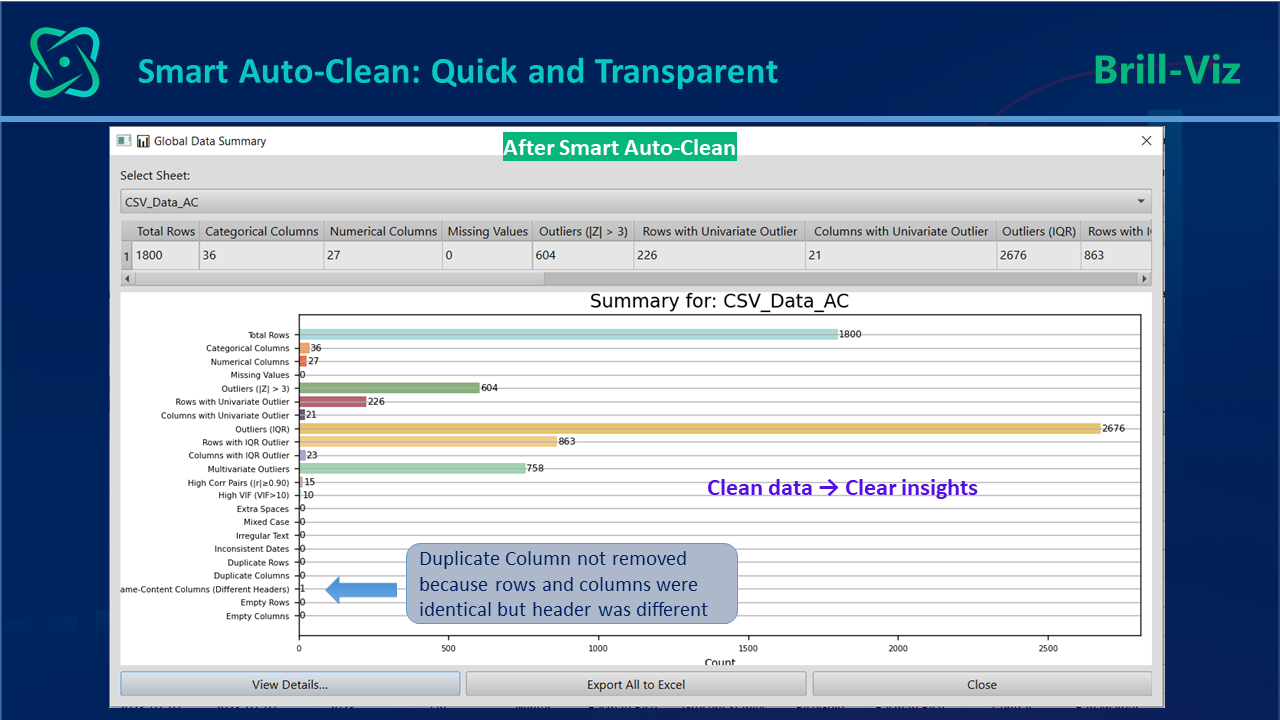
Task: Click the table cell containing 1800
Action: click(166, 255)
